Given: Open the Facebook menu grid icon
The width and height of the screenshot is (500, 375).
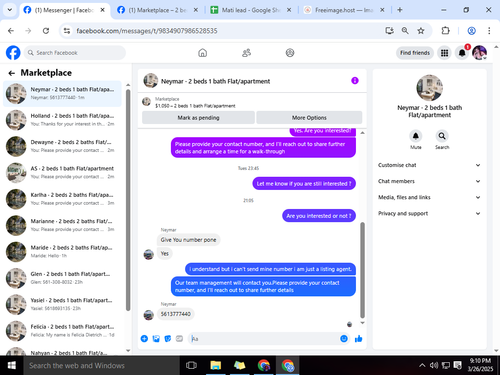Looking at the screenshot, I should tap(444, 53).
